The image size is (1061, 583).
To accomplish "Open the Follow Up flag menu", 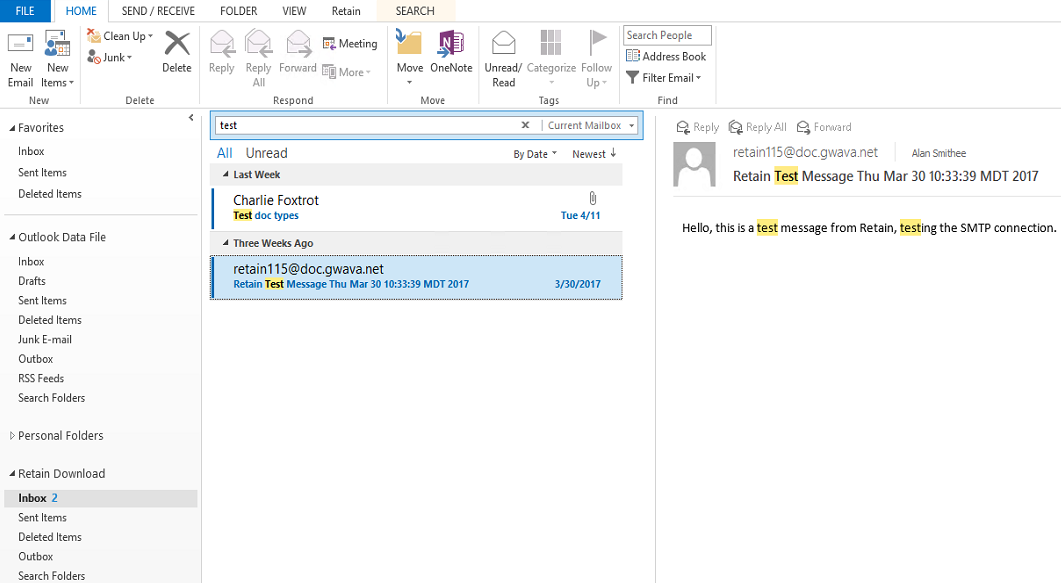I will click(x=596, y=60).
